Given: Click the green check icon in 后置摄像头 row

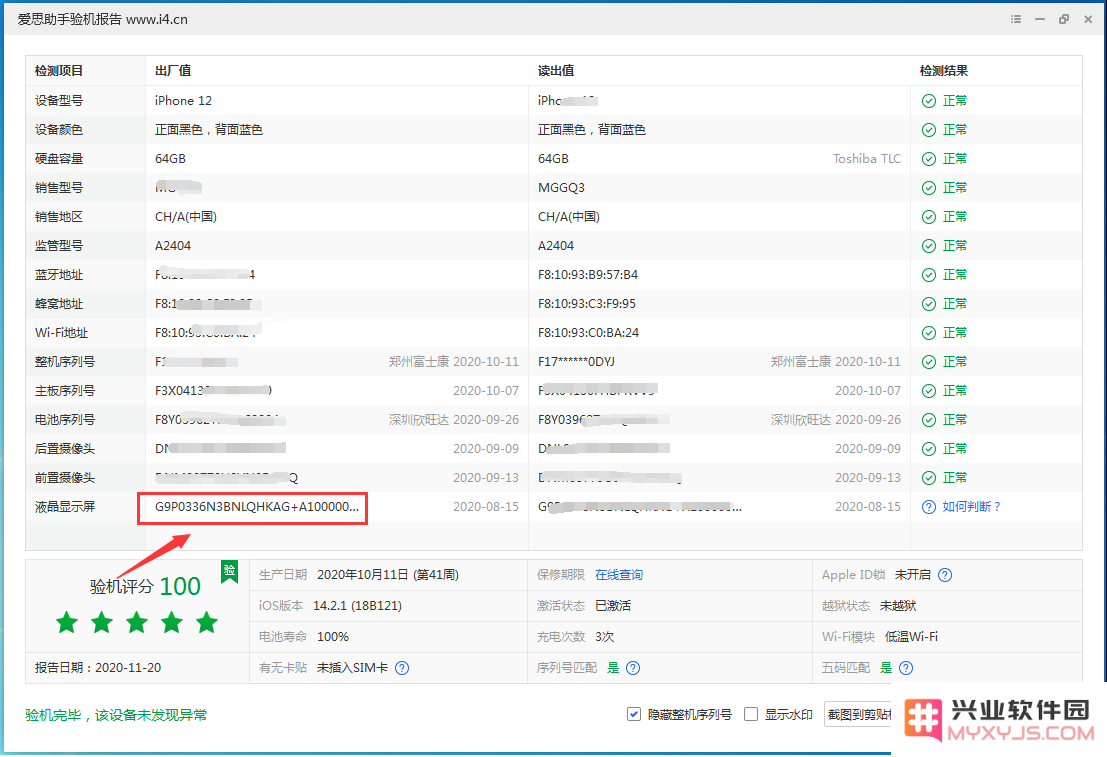Looking at the screenshot, I should click(x=929, y=448).
